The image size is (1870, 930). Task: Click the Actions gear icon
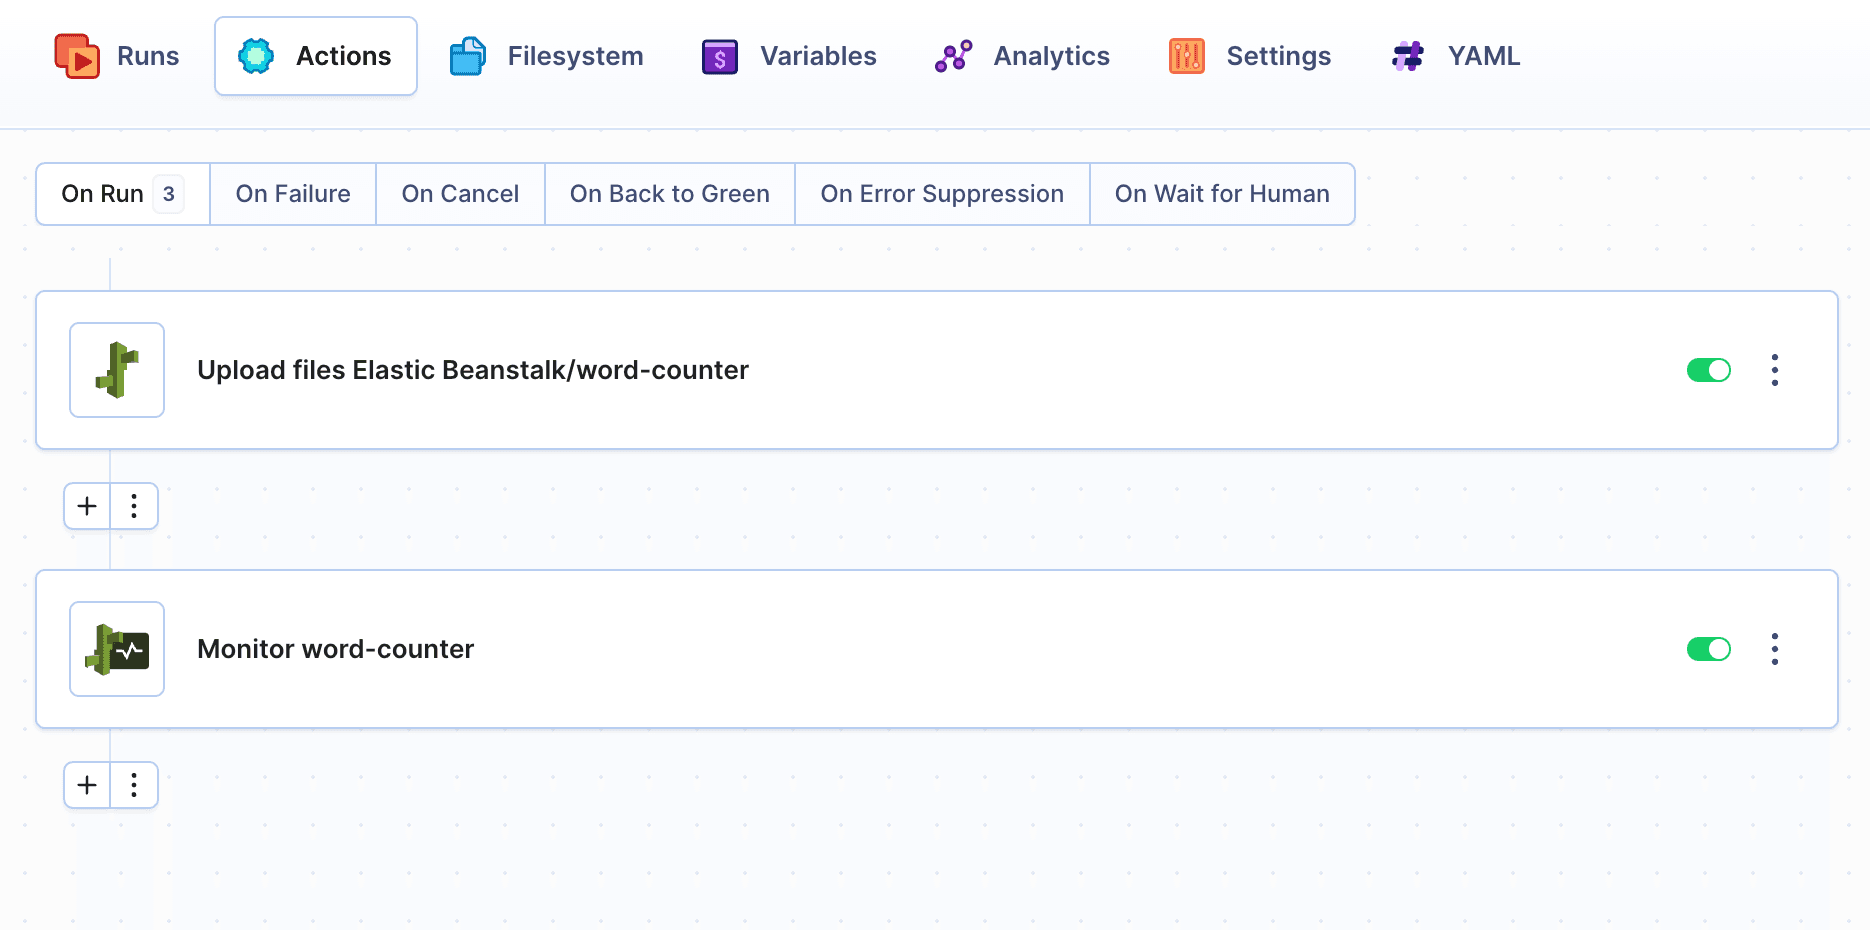pos(256,56)
